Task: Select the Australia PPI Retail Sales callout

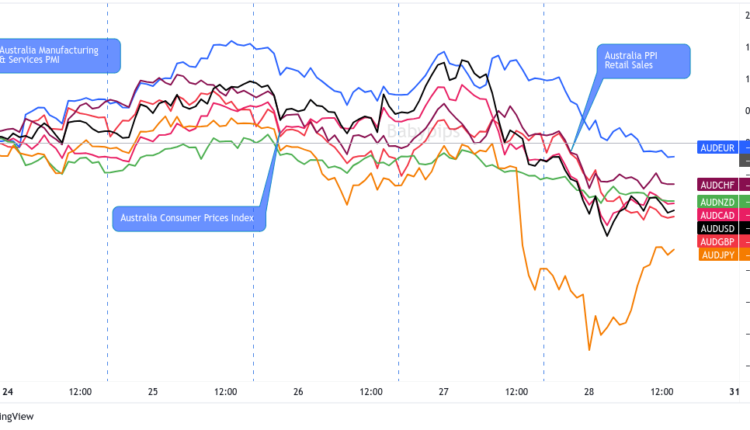Action: [642, 60]
